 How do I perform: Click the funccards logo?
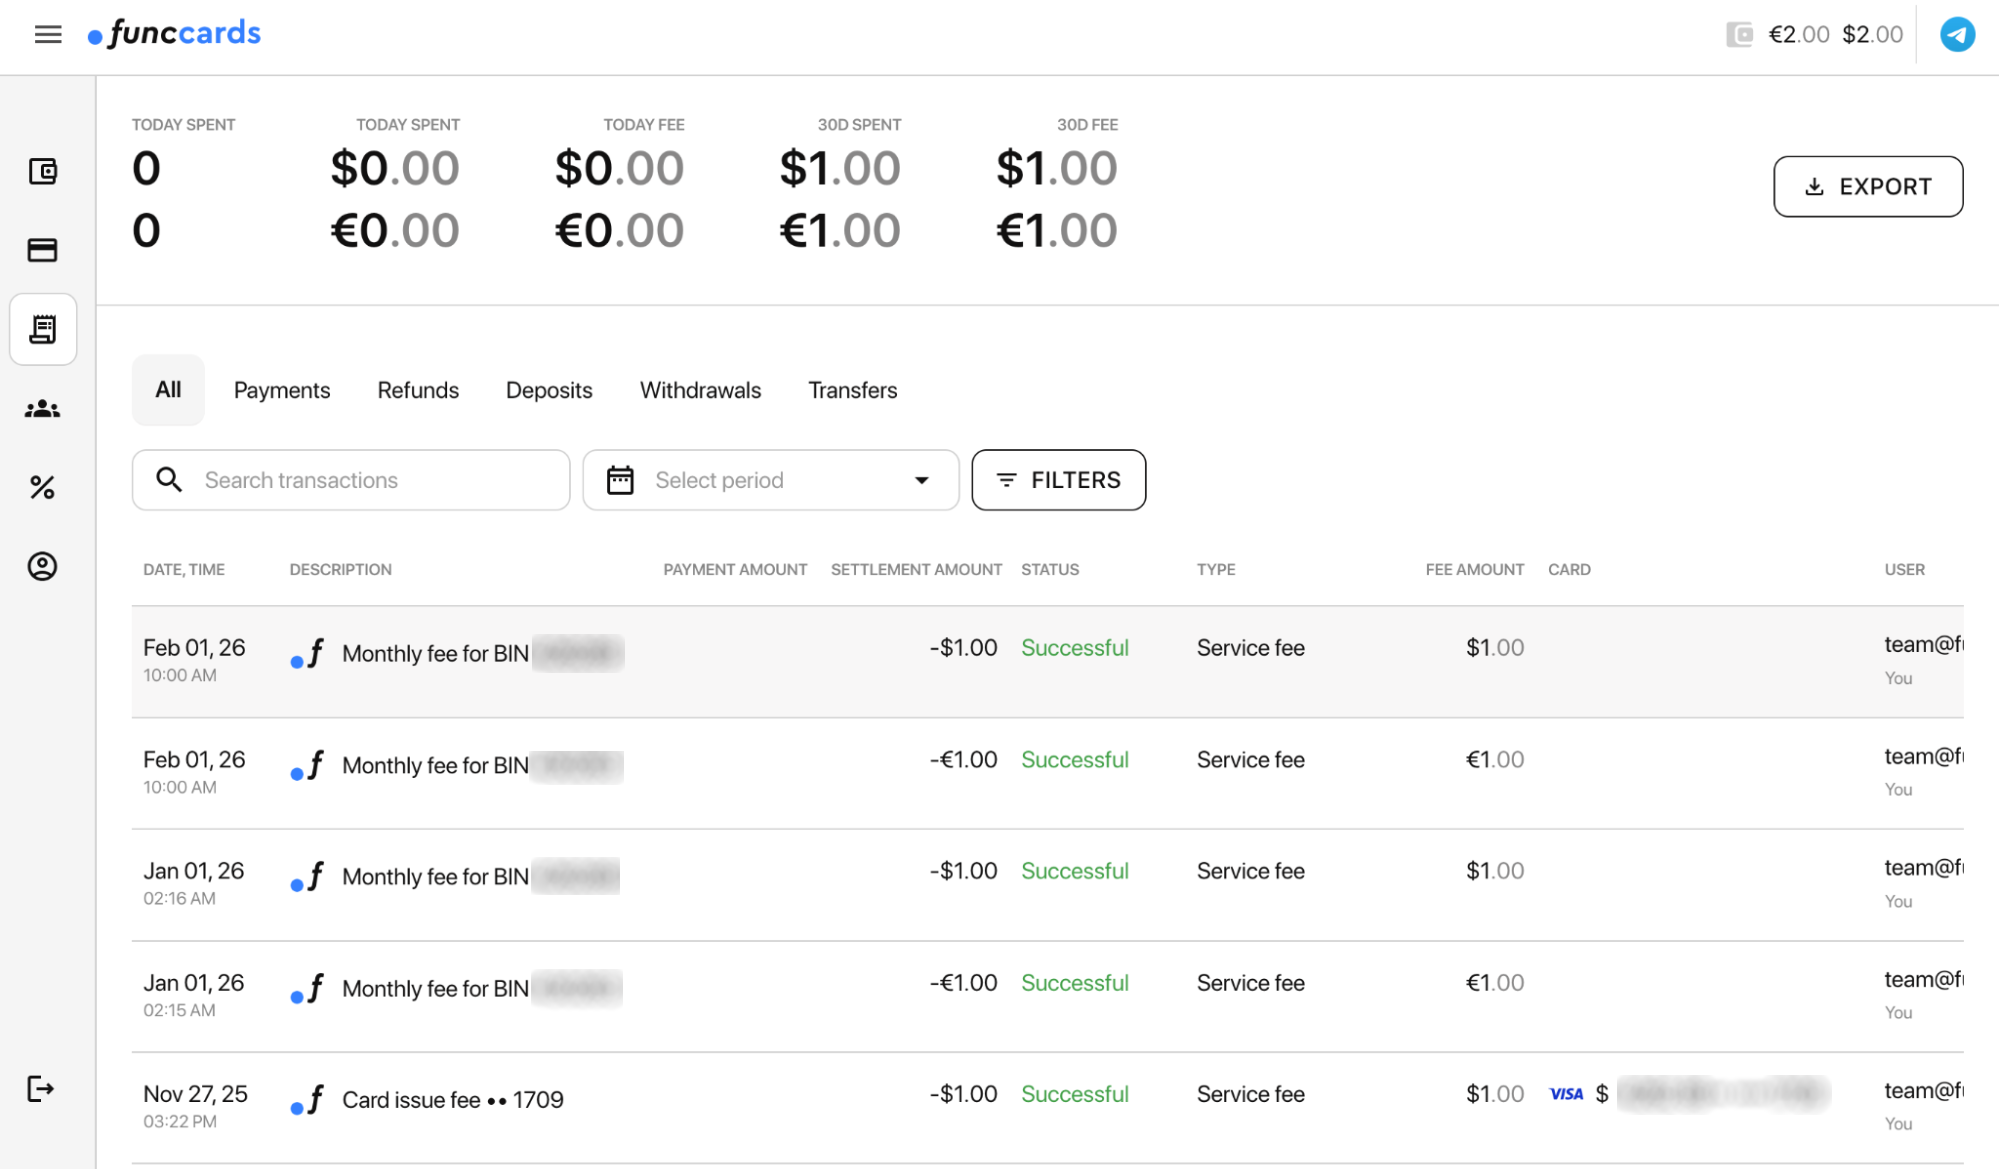point(175,34)
